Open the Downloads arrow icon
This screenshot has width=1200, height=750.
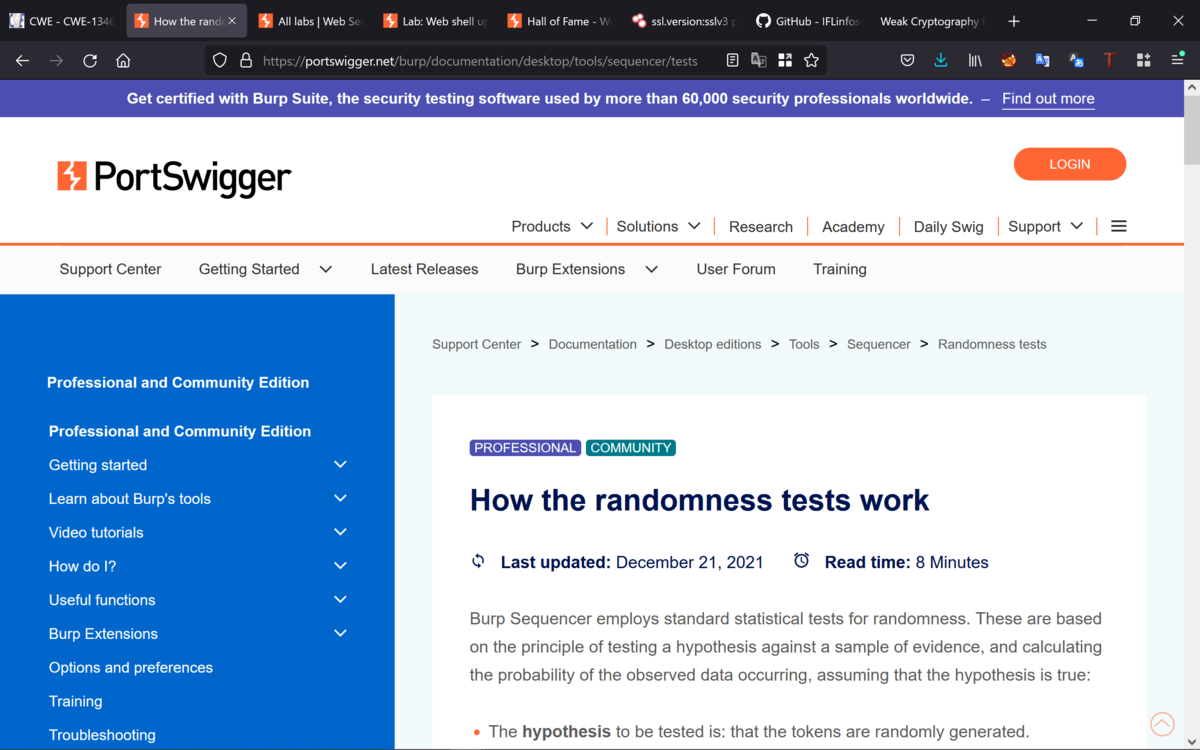(941, 60)
